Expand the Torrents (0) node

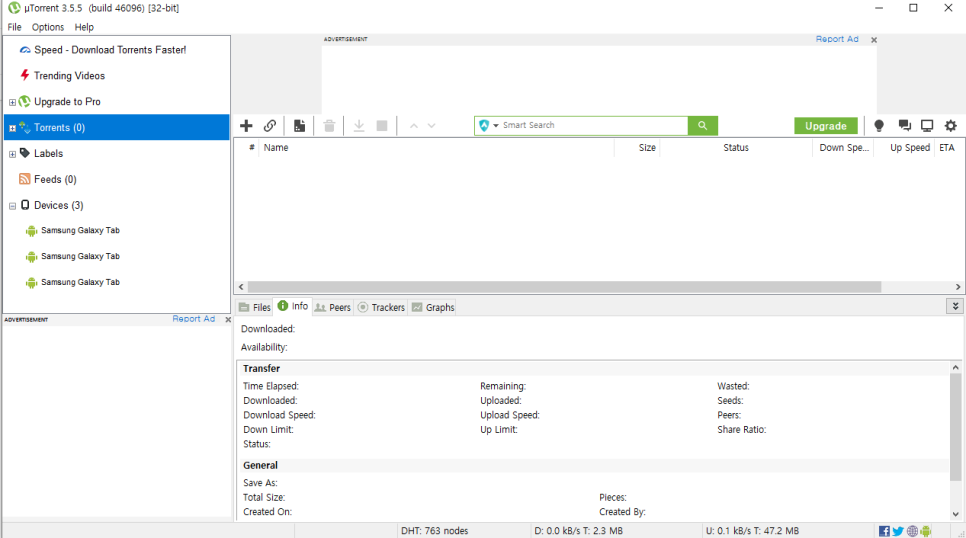pos(12,128)
